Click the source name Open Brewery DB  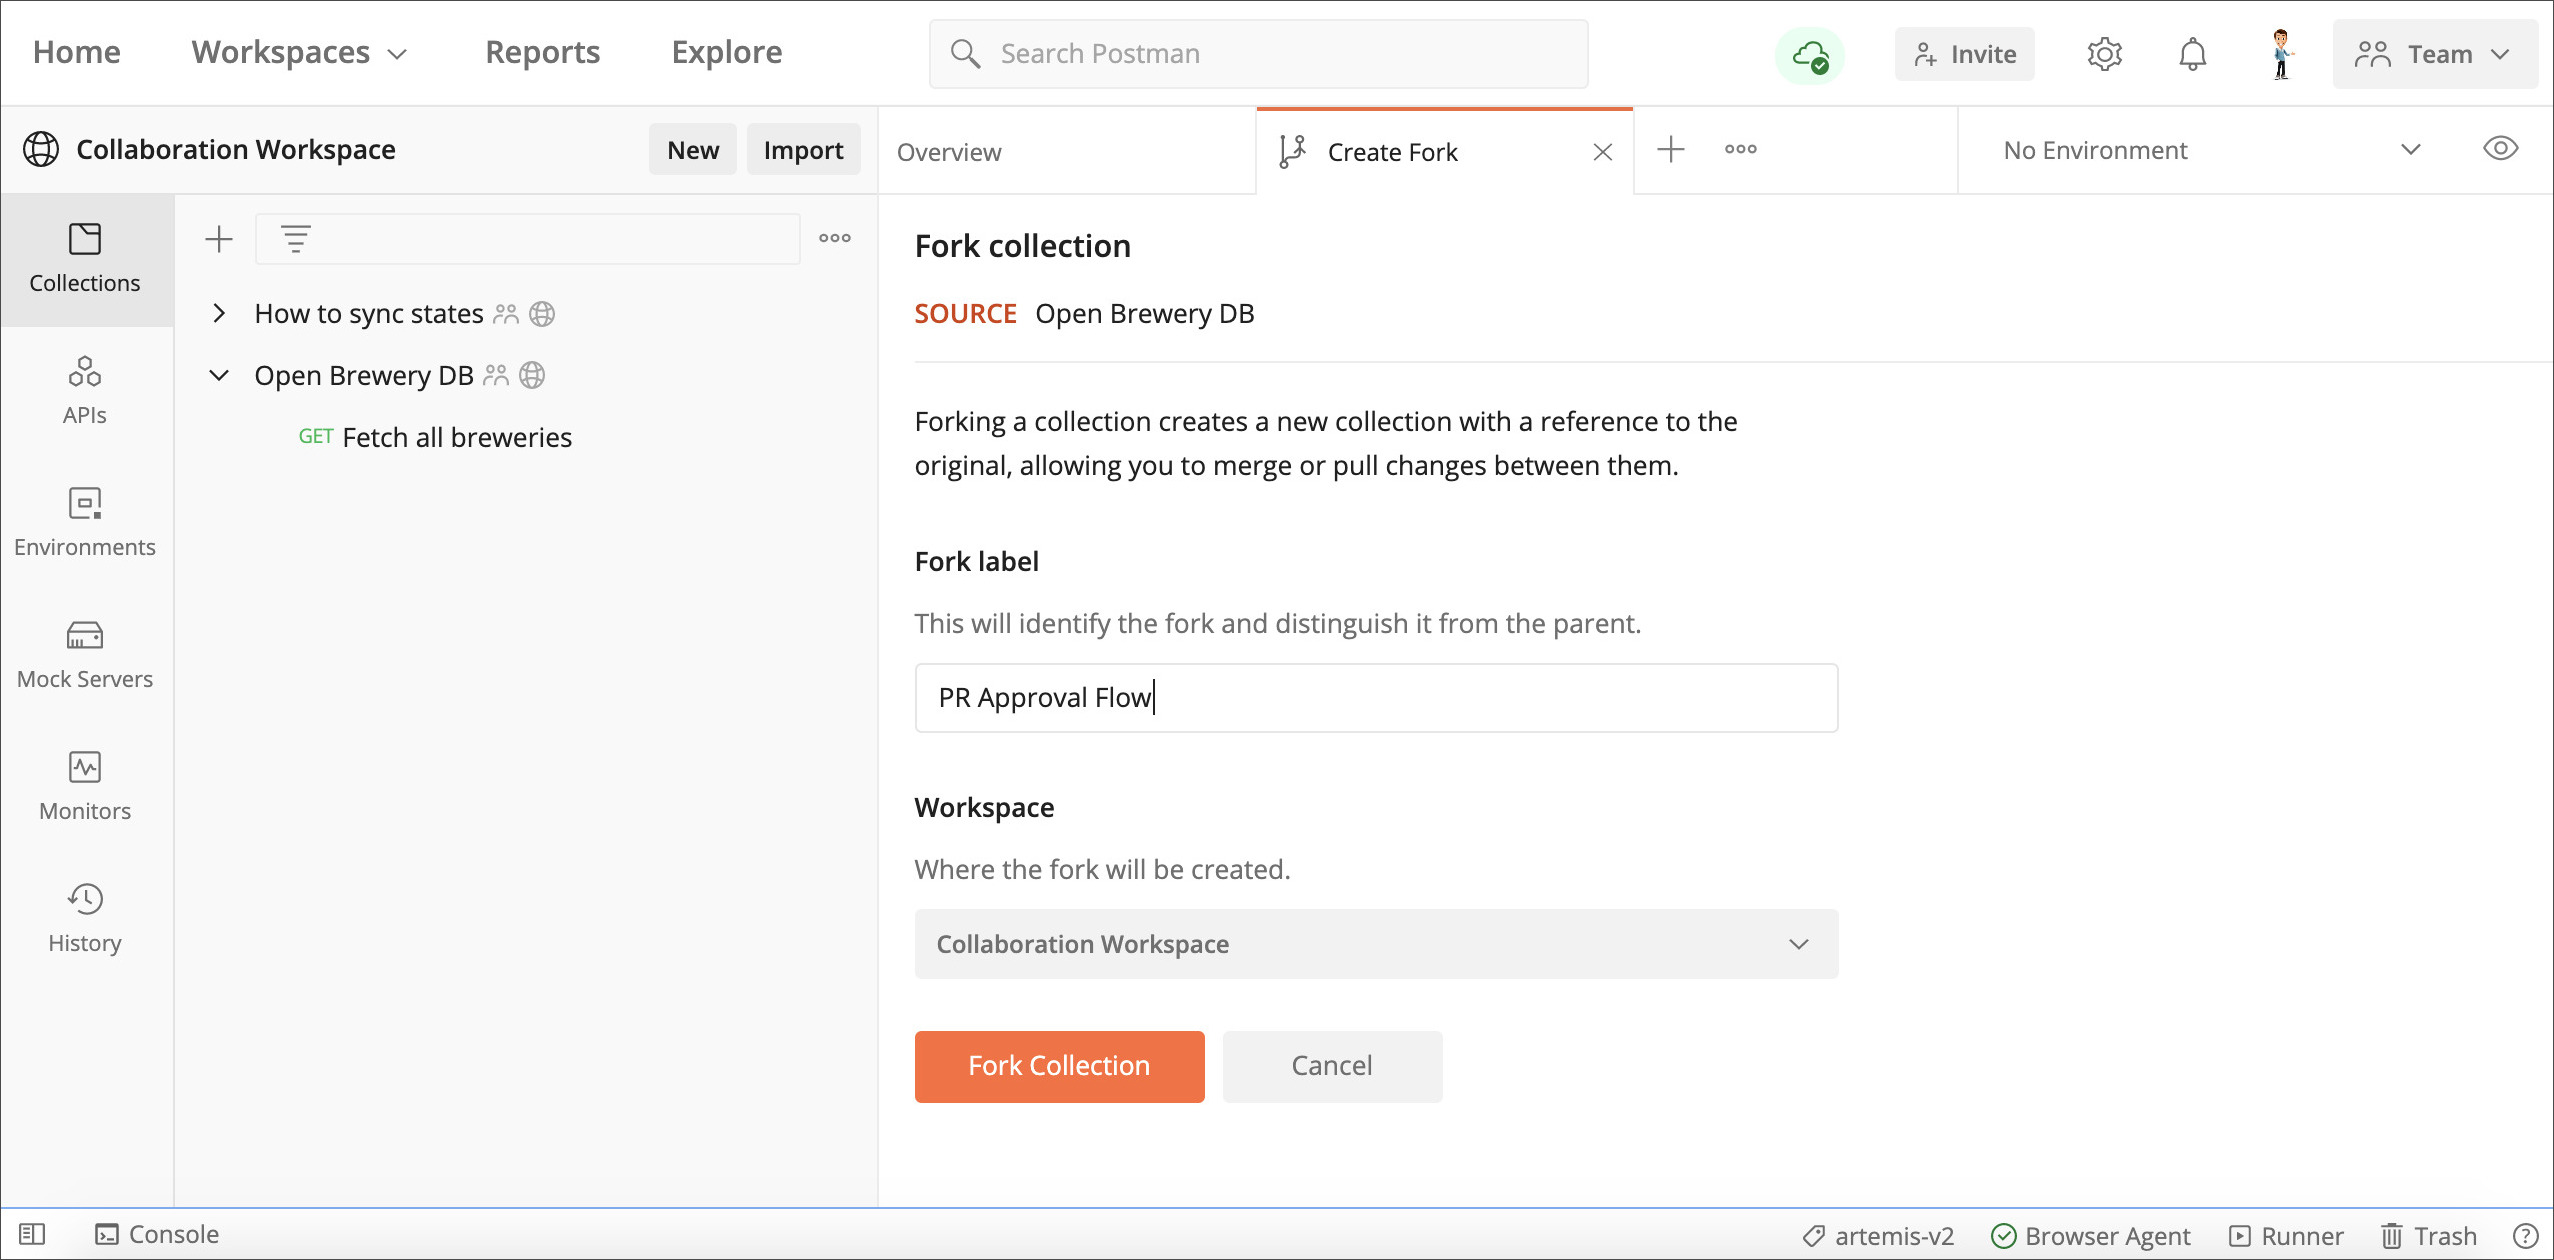1144,314
